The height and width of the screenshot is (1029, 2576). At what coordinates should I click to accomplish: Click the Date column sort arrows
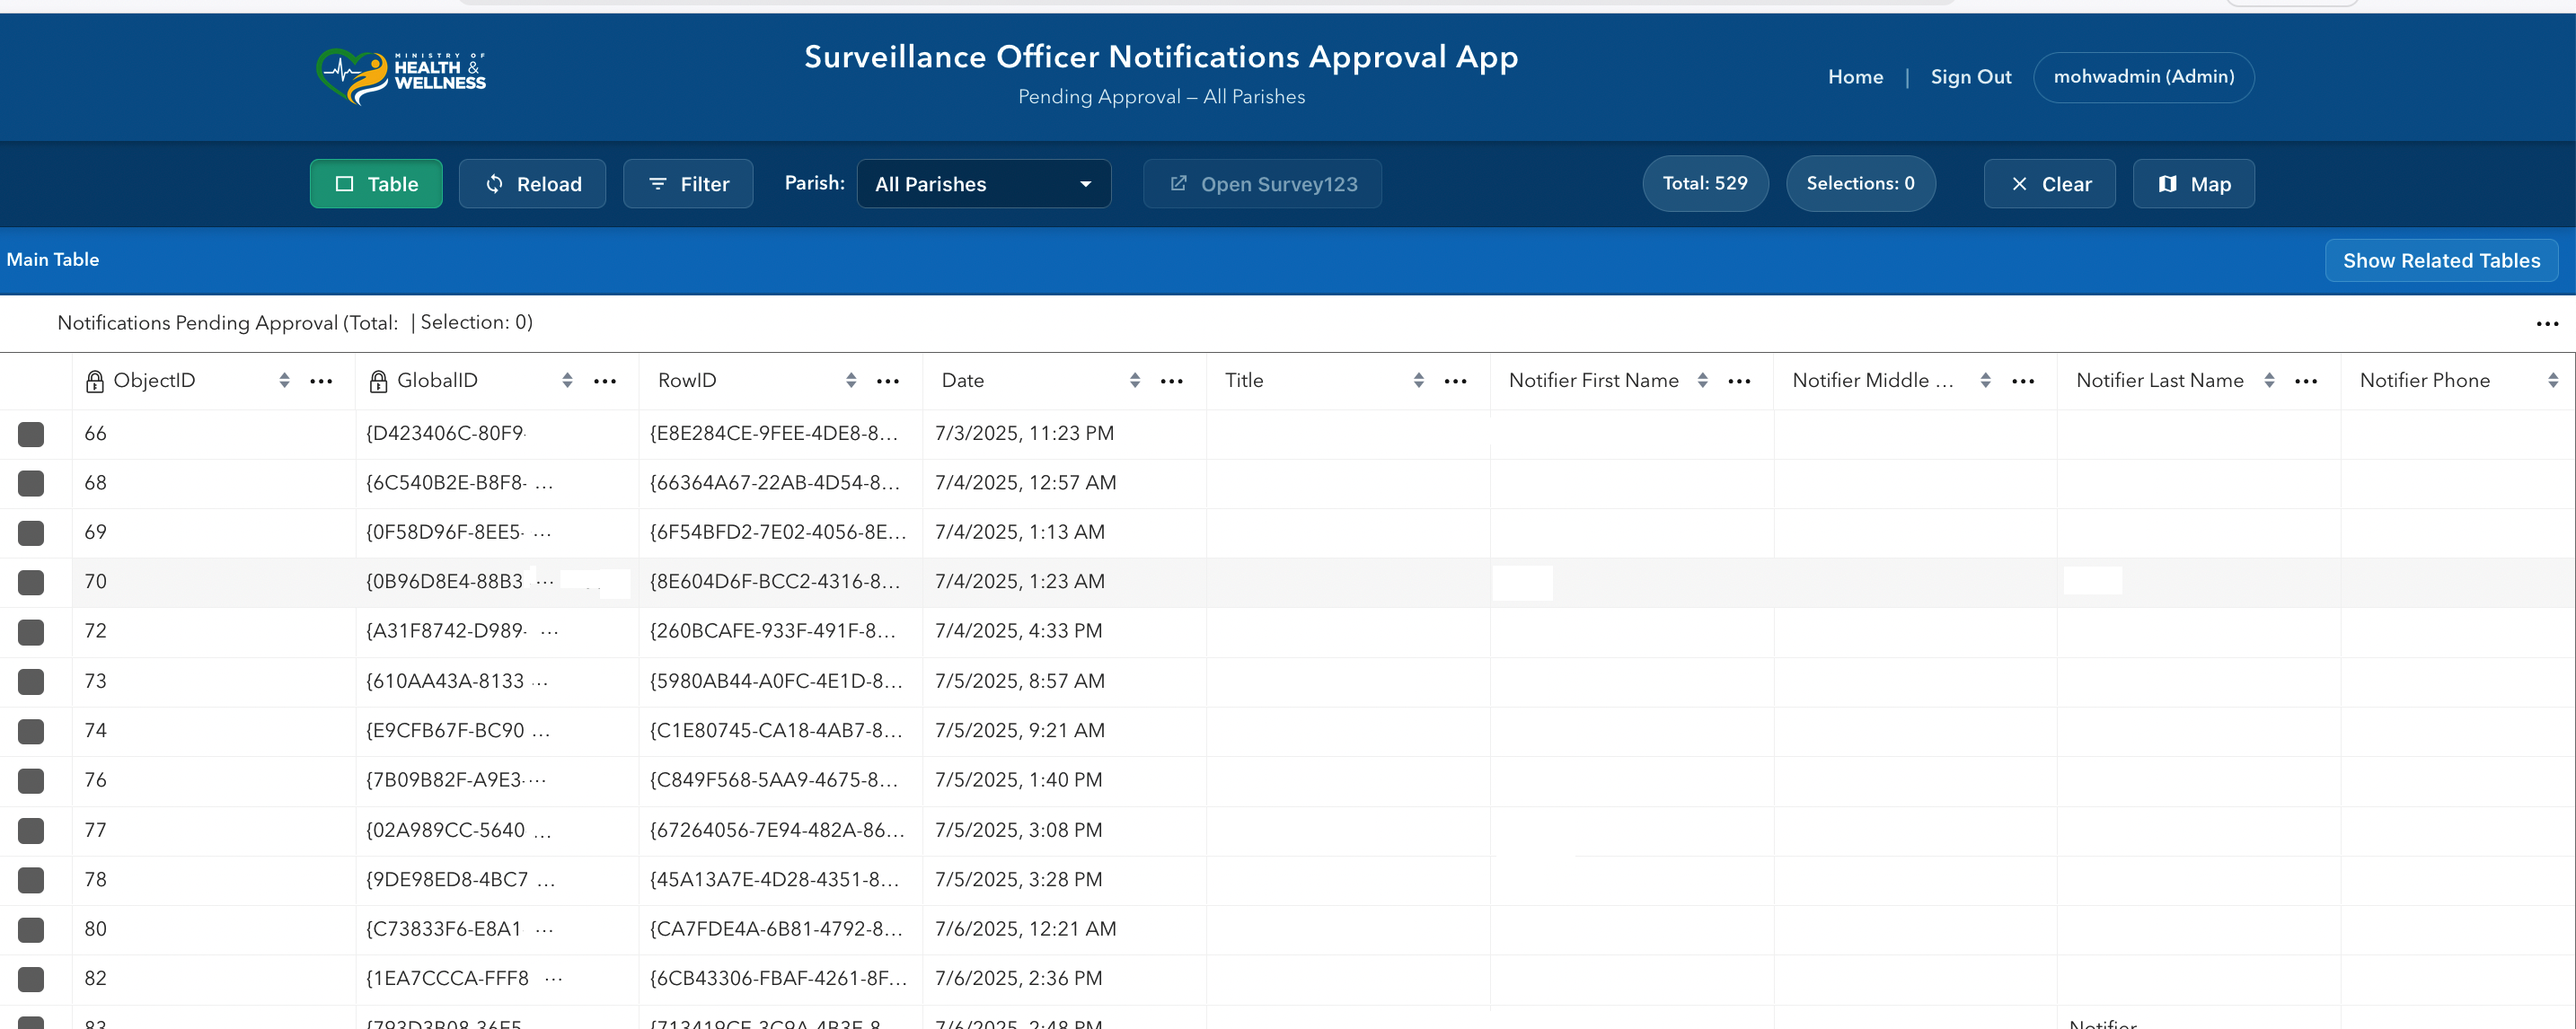pos(1135,380)
